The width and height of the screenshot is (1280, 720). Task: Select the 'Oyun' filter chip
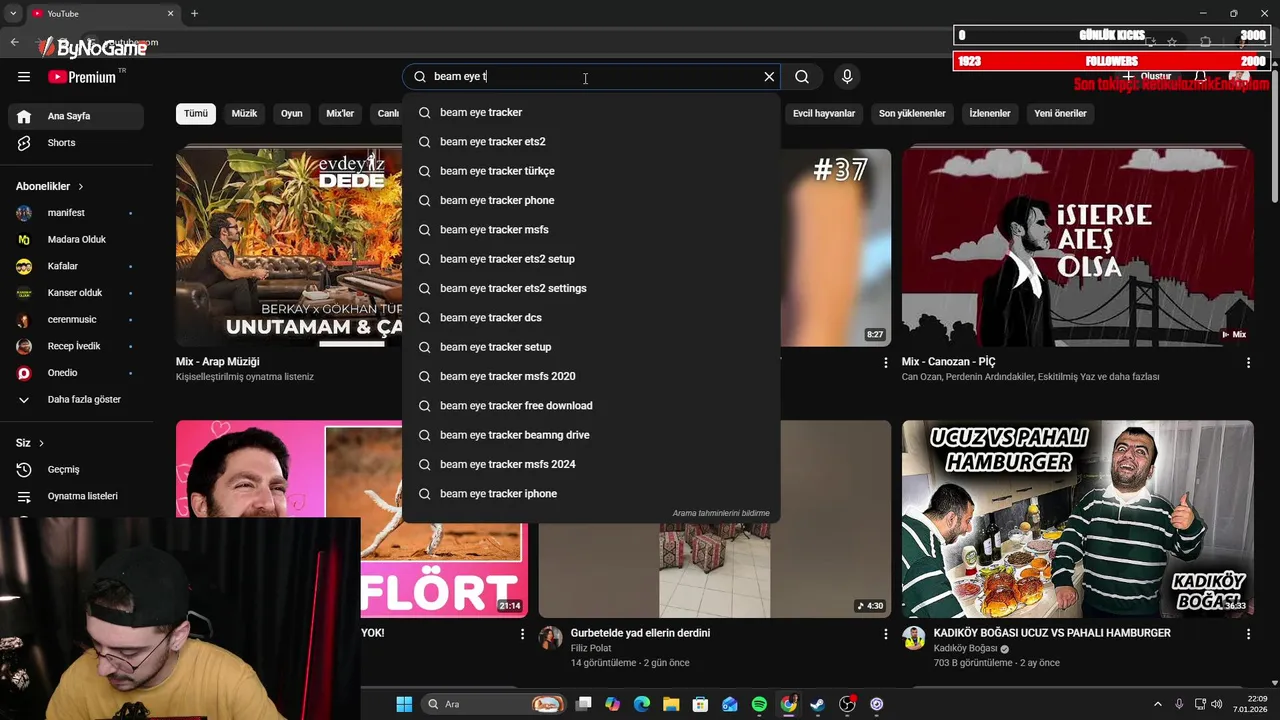click(292, 113)
